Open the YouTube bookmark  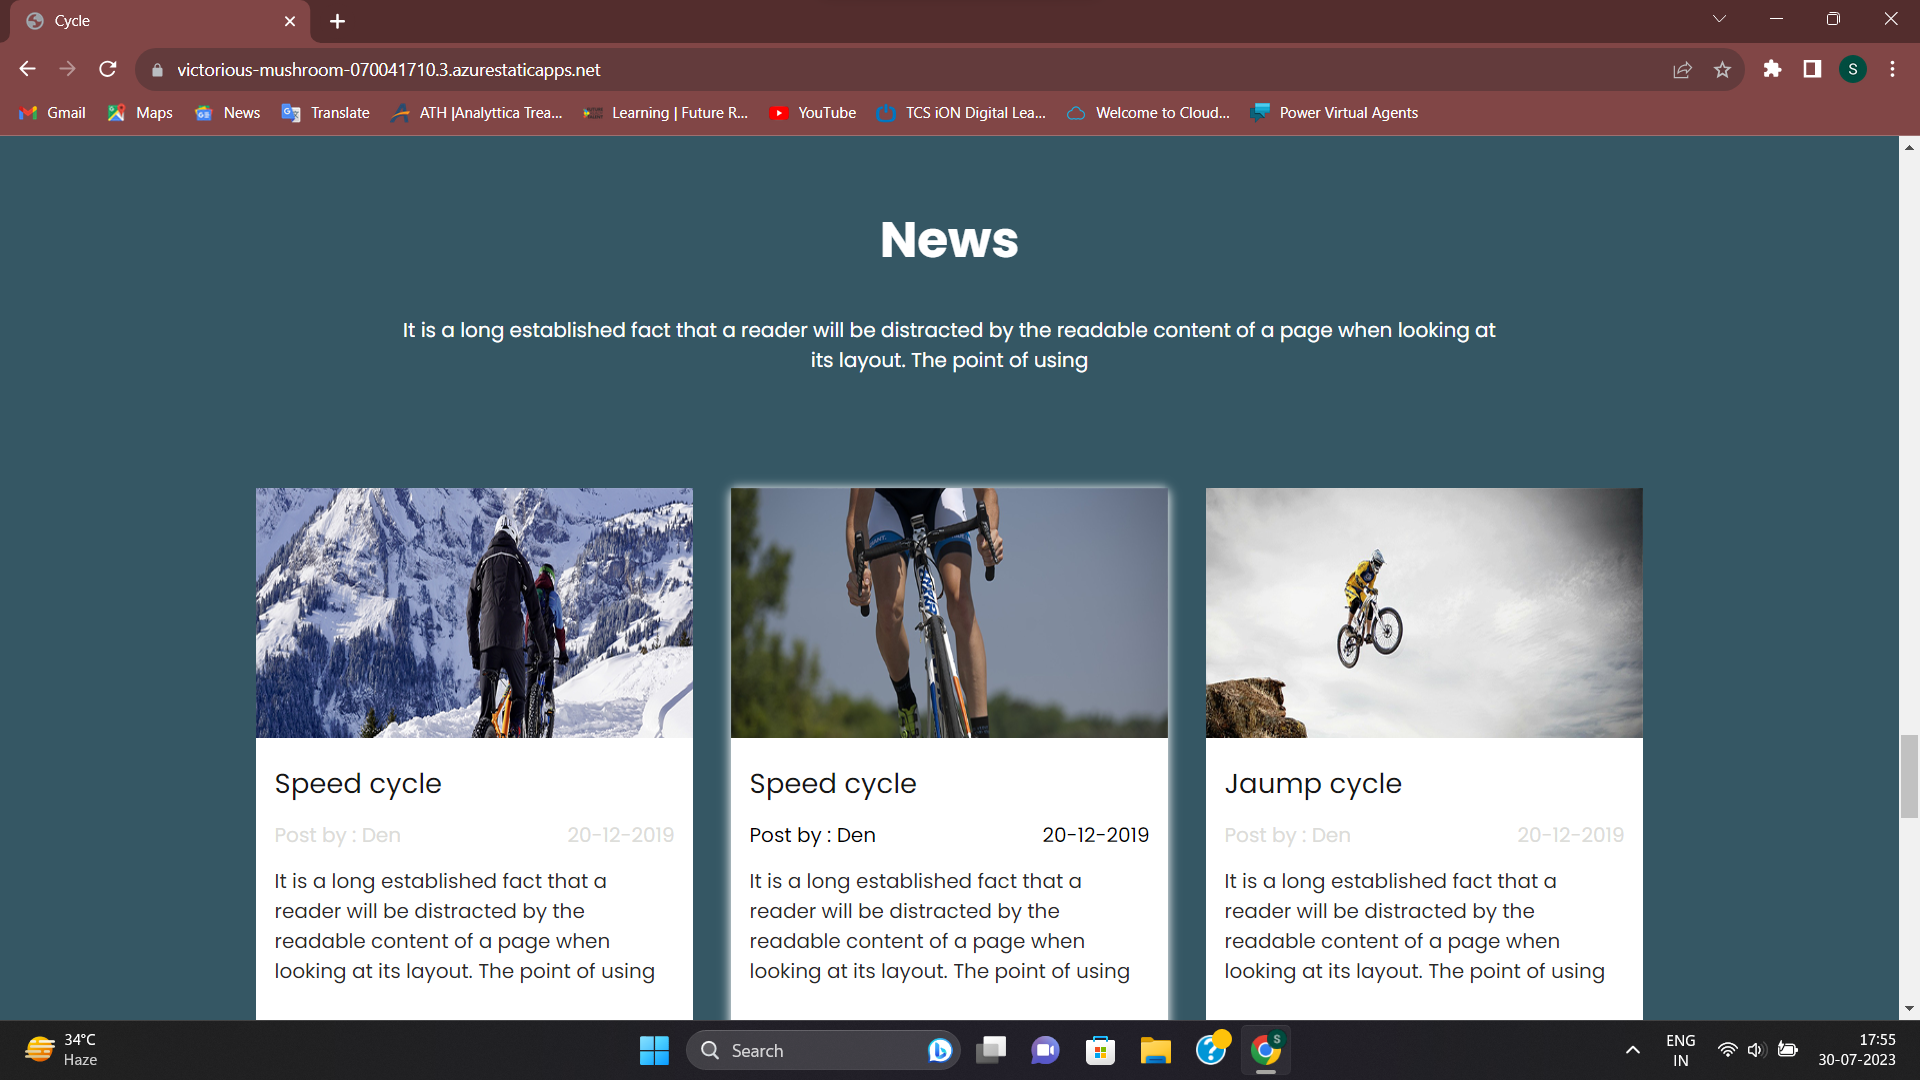812,113
